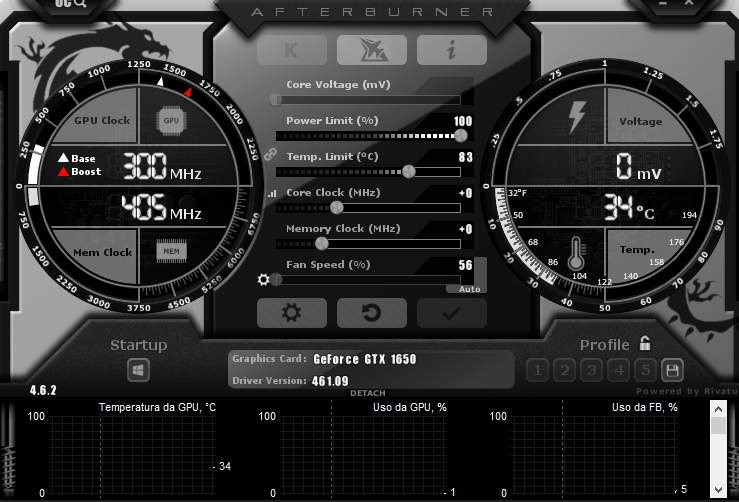Toggle Windows startup icon
739x502 pixels.
pyautogui.click(x=138, y=370)
